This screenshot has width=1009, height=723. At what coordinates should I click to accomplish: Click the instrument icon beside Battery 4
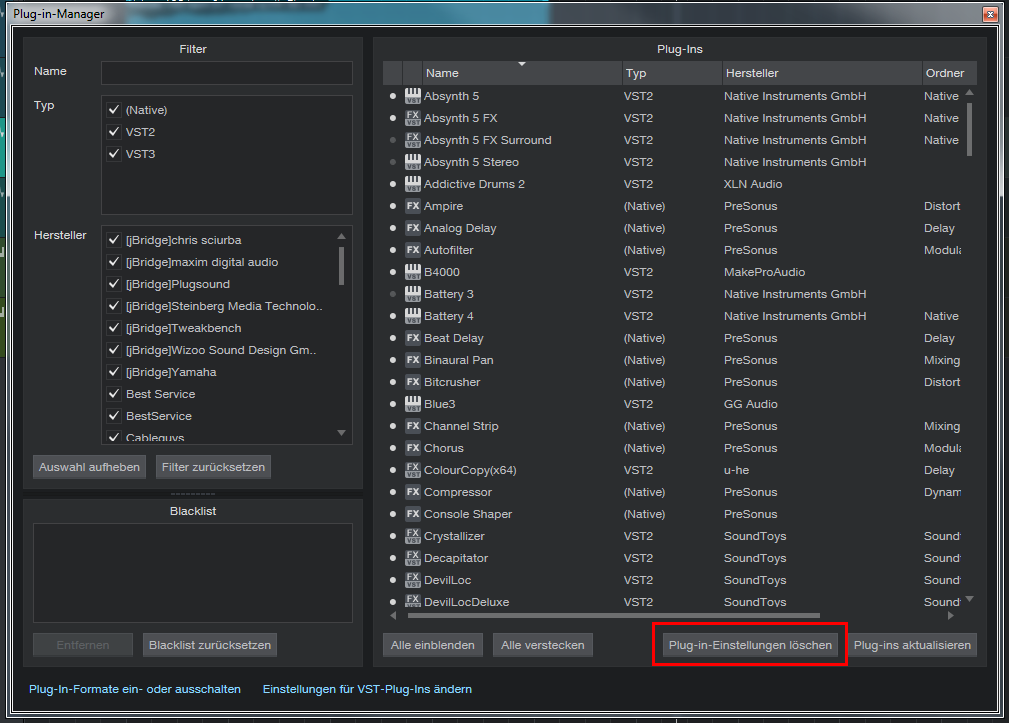point(412,316)
